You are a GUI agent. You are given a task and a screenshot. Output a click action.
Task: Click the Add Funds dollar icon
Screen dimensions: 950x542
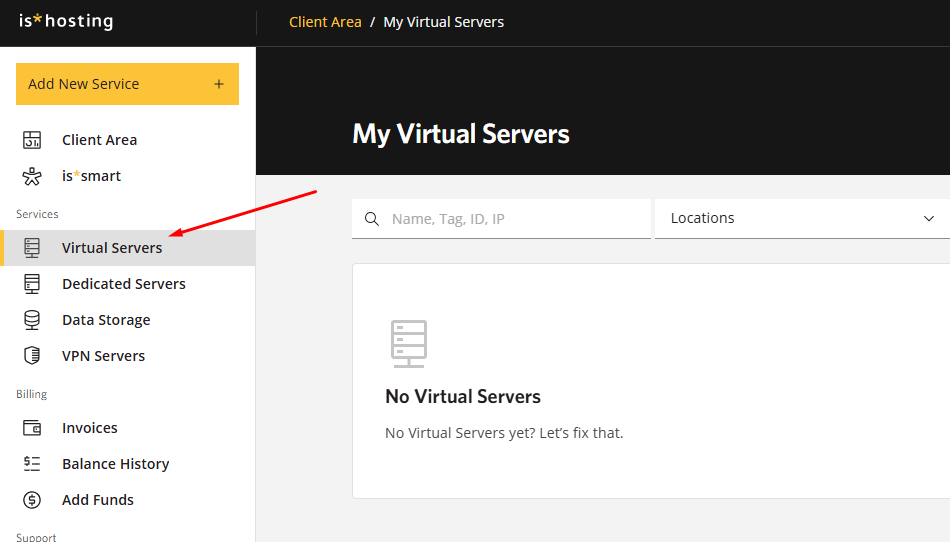click(x=32, y=500)
